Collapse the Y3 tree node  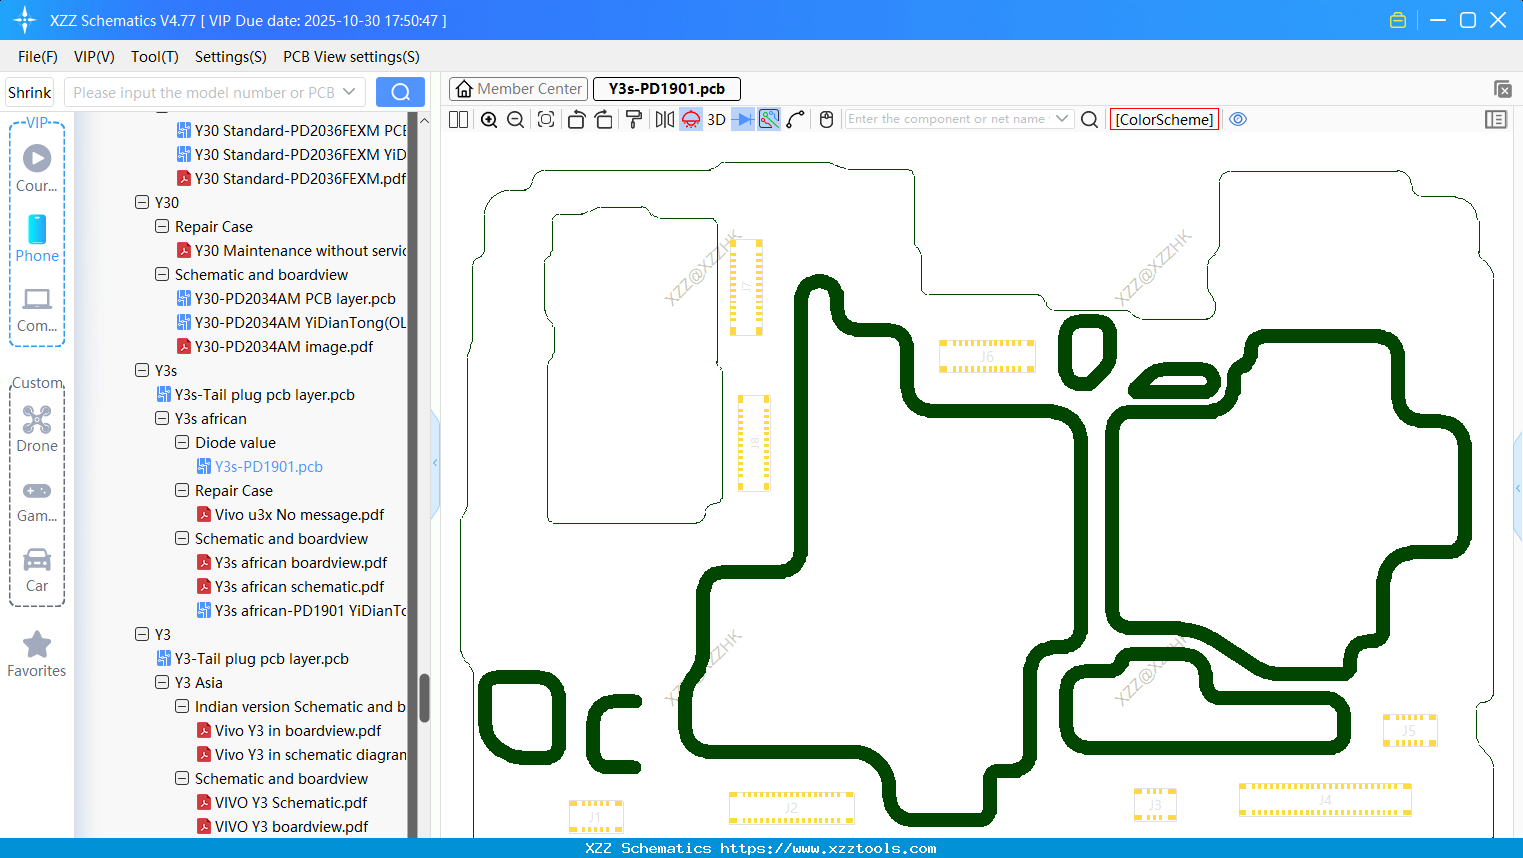142,634
